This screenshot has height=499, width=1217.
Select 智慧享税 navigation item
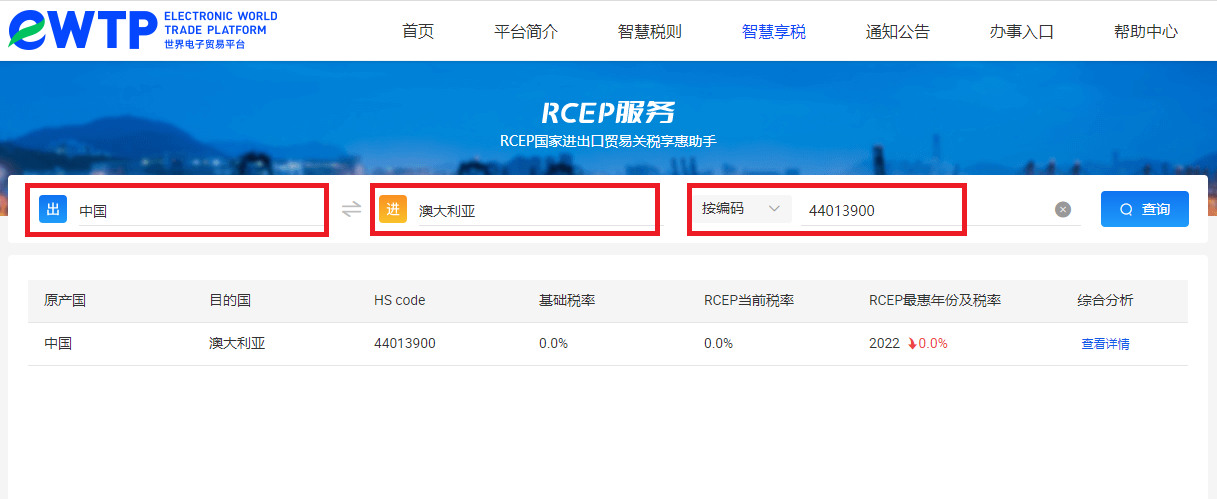pyautogui.click(x=774, y=31)
